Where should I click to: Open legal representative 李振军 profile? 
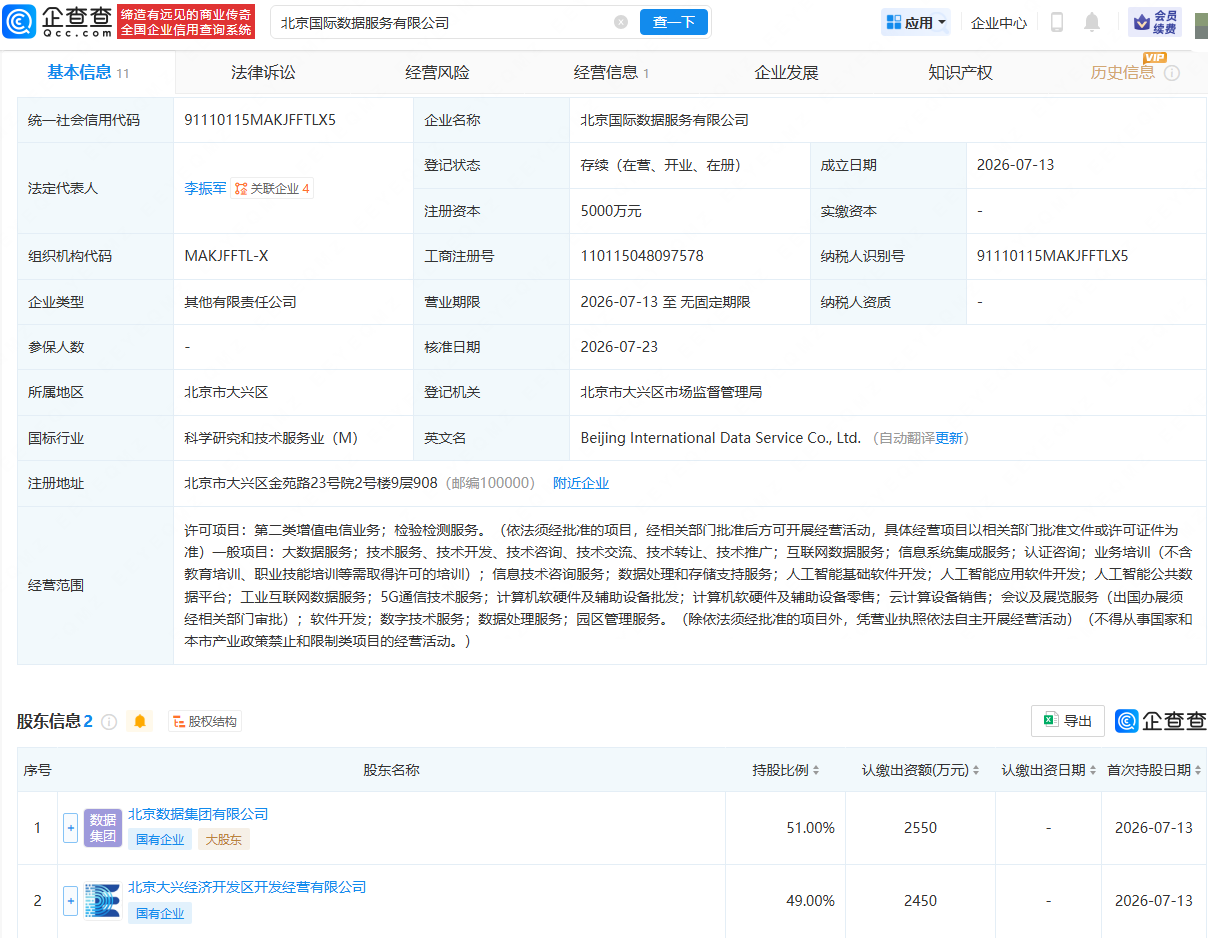pyautogui.click(x=205, y=188)
